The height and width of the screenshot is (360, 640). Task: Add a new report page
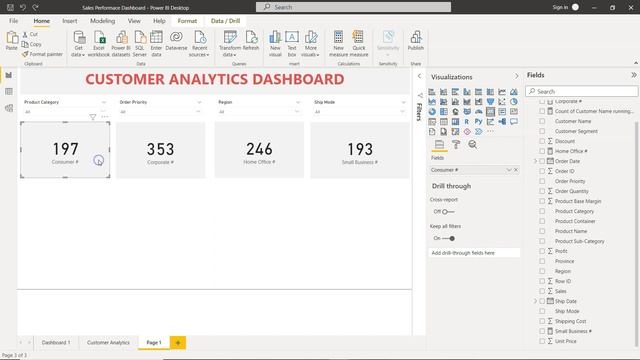[x=178, y=343]
